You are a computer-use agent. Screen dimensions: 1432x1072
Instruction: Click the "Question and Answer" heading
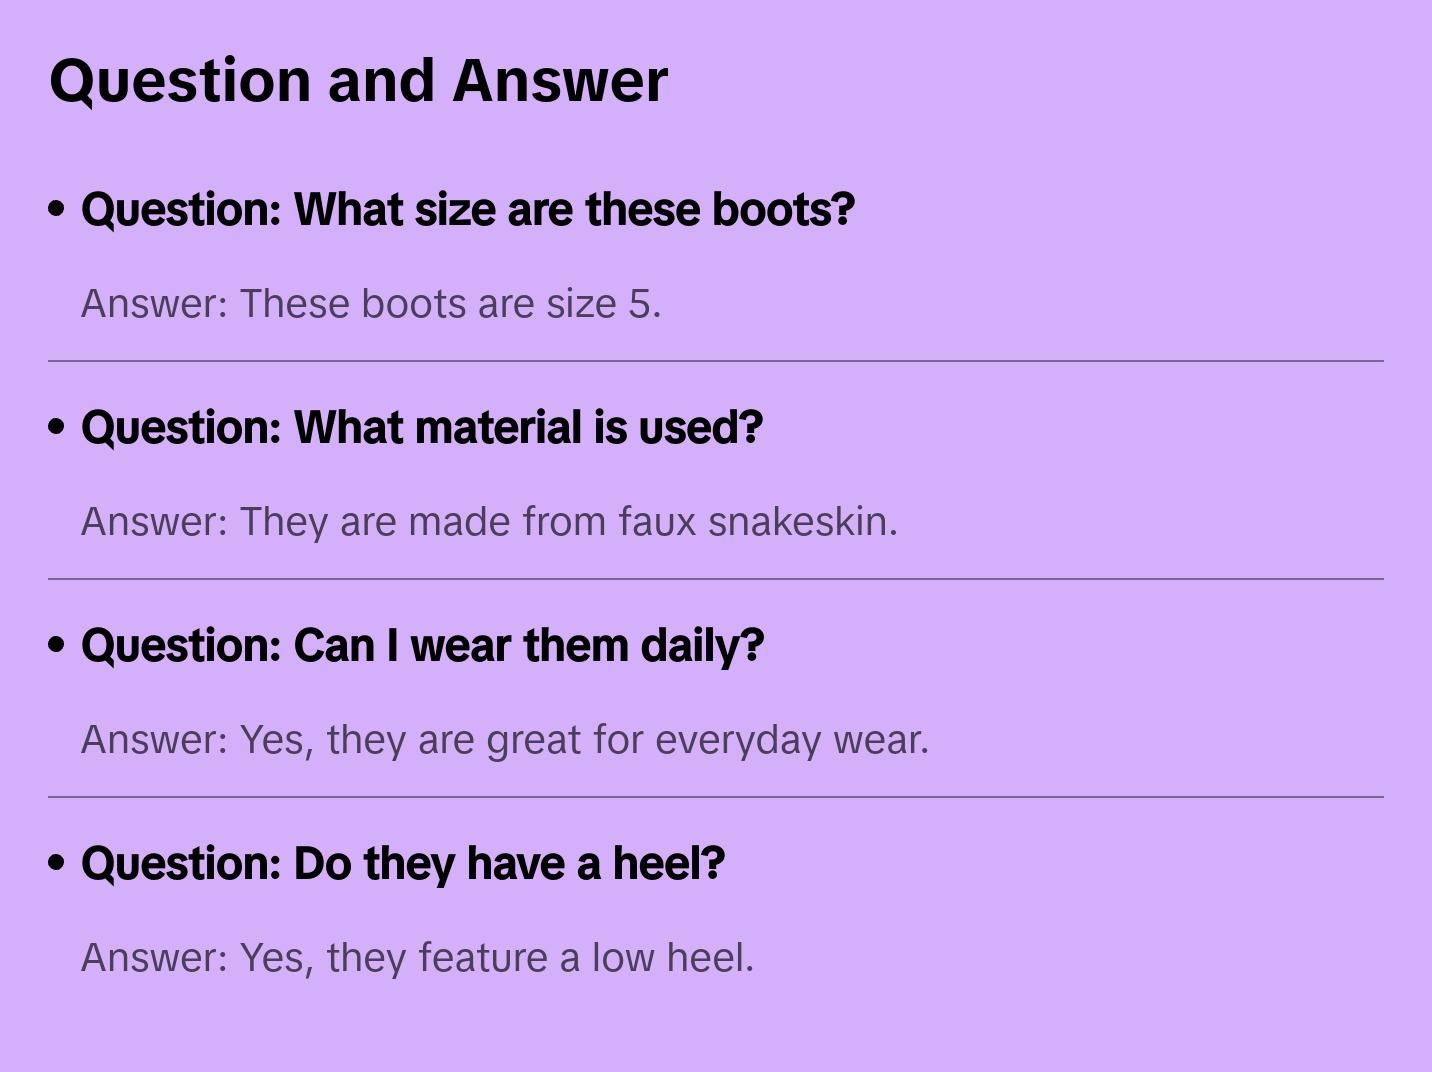pos(358,80)
